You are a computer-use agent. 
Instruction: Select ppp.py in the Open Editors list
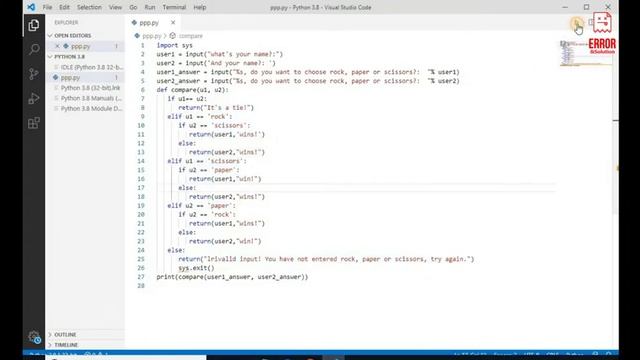pyautogui.click(x=80, y=46)
